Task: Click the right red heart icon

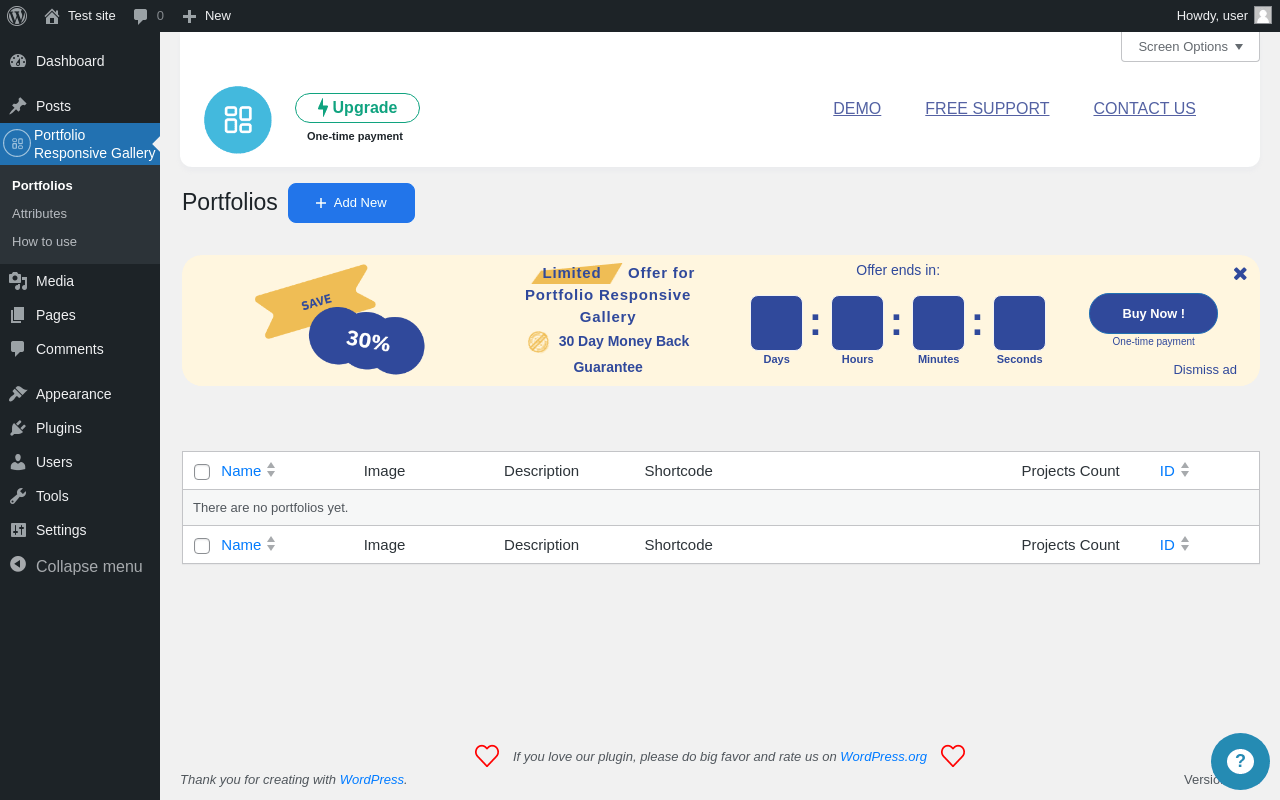Action: (953, 756)
